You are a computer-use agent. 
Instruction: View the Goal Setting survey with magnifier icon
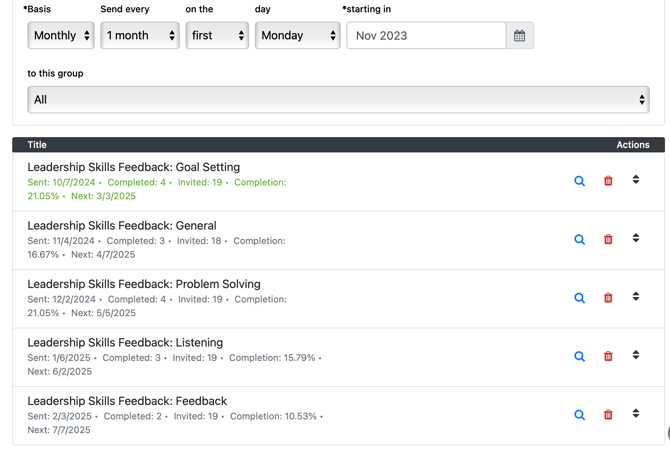click(579, 181)
